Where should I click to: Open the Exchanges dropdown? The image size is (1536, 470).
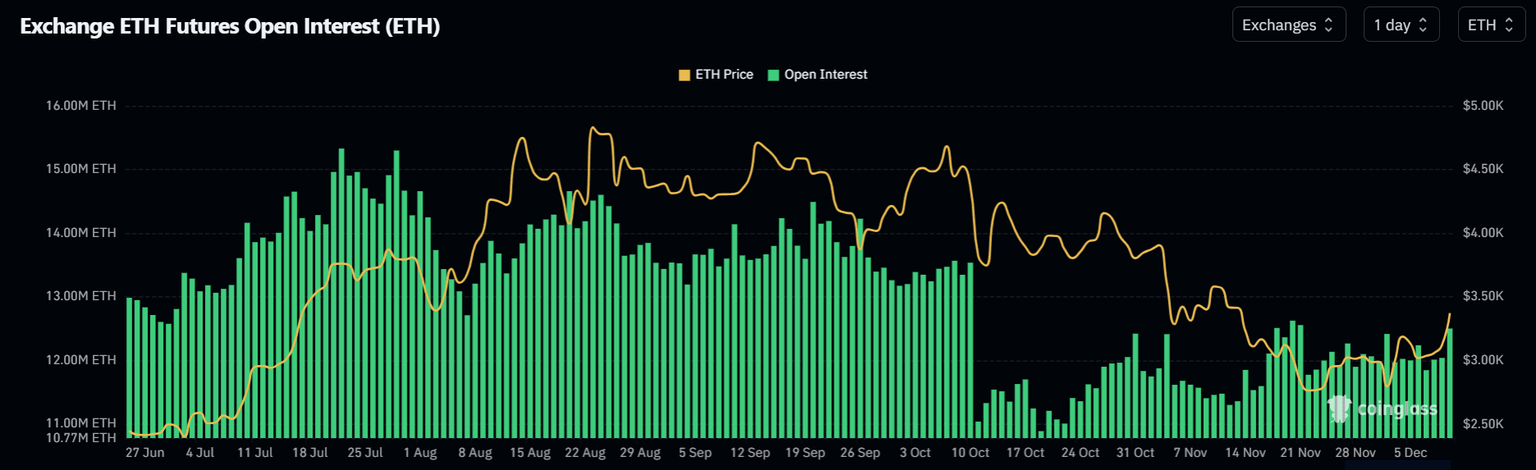coord(1288,25)
